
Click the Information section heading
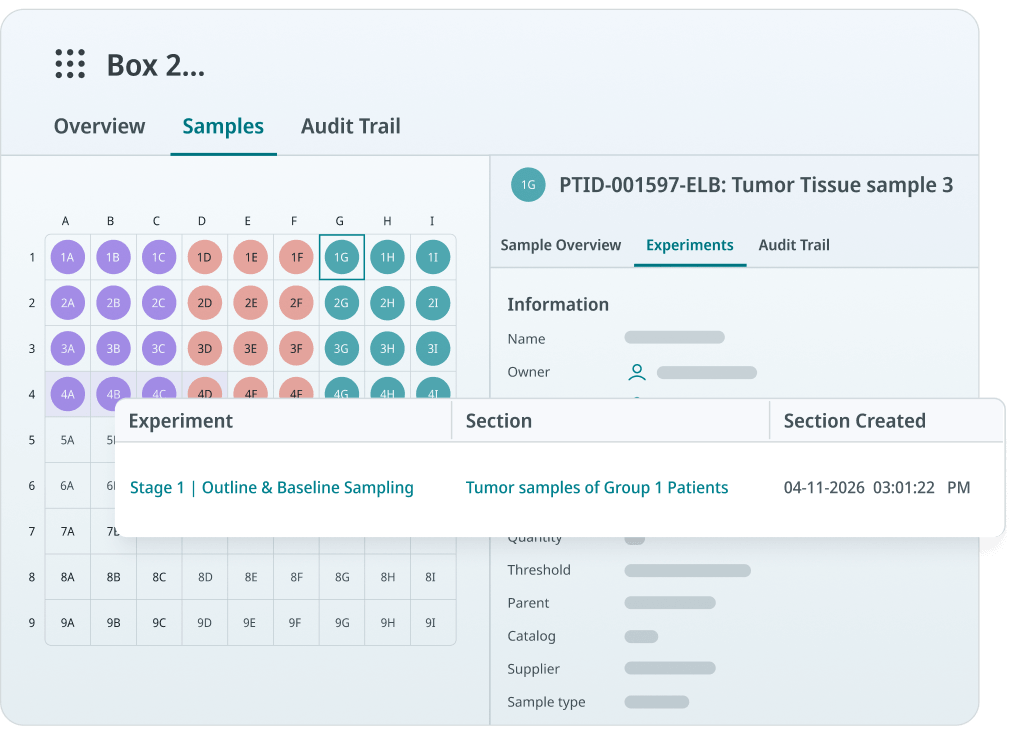[x=558, y=305]
